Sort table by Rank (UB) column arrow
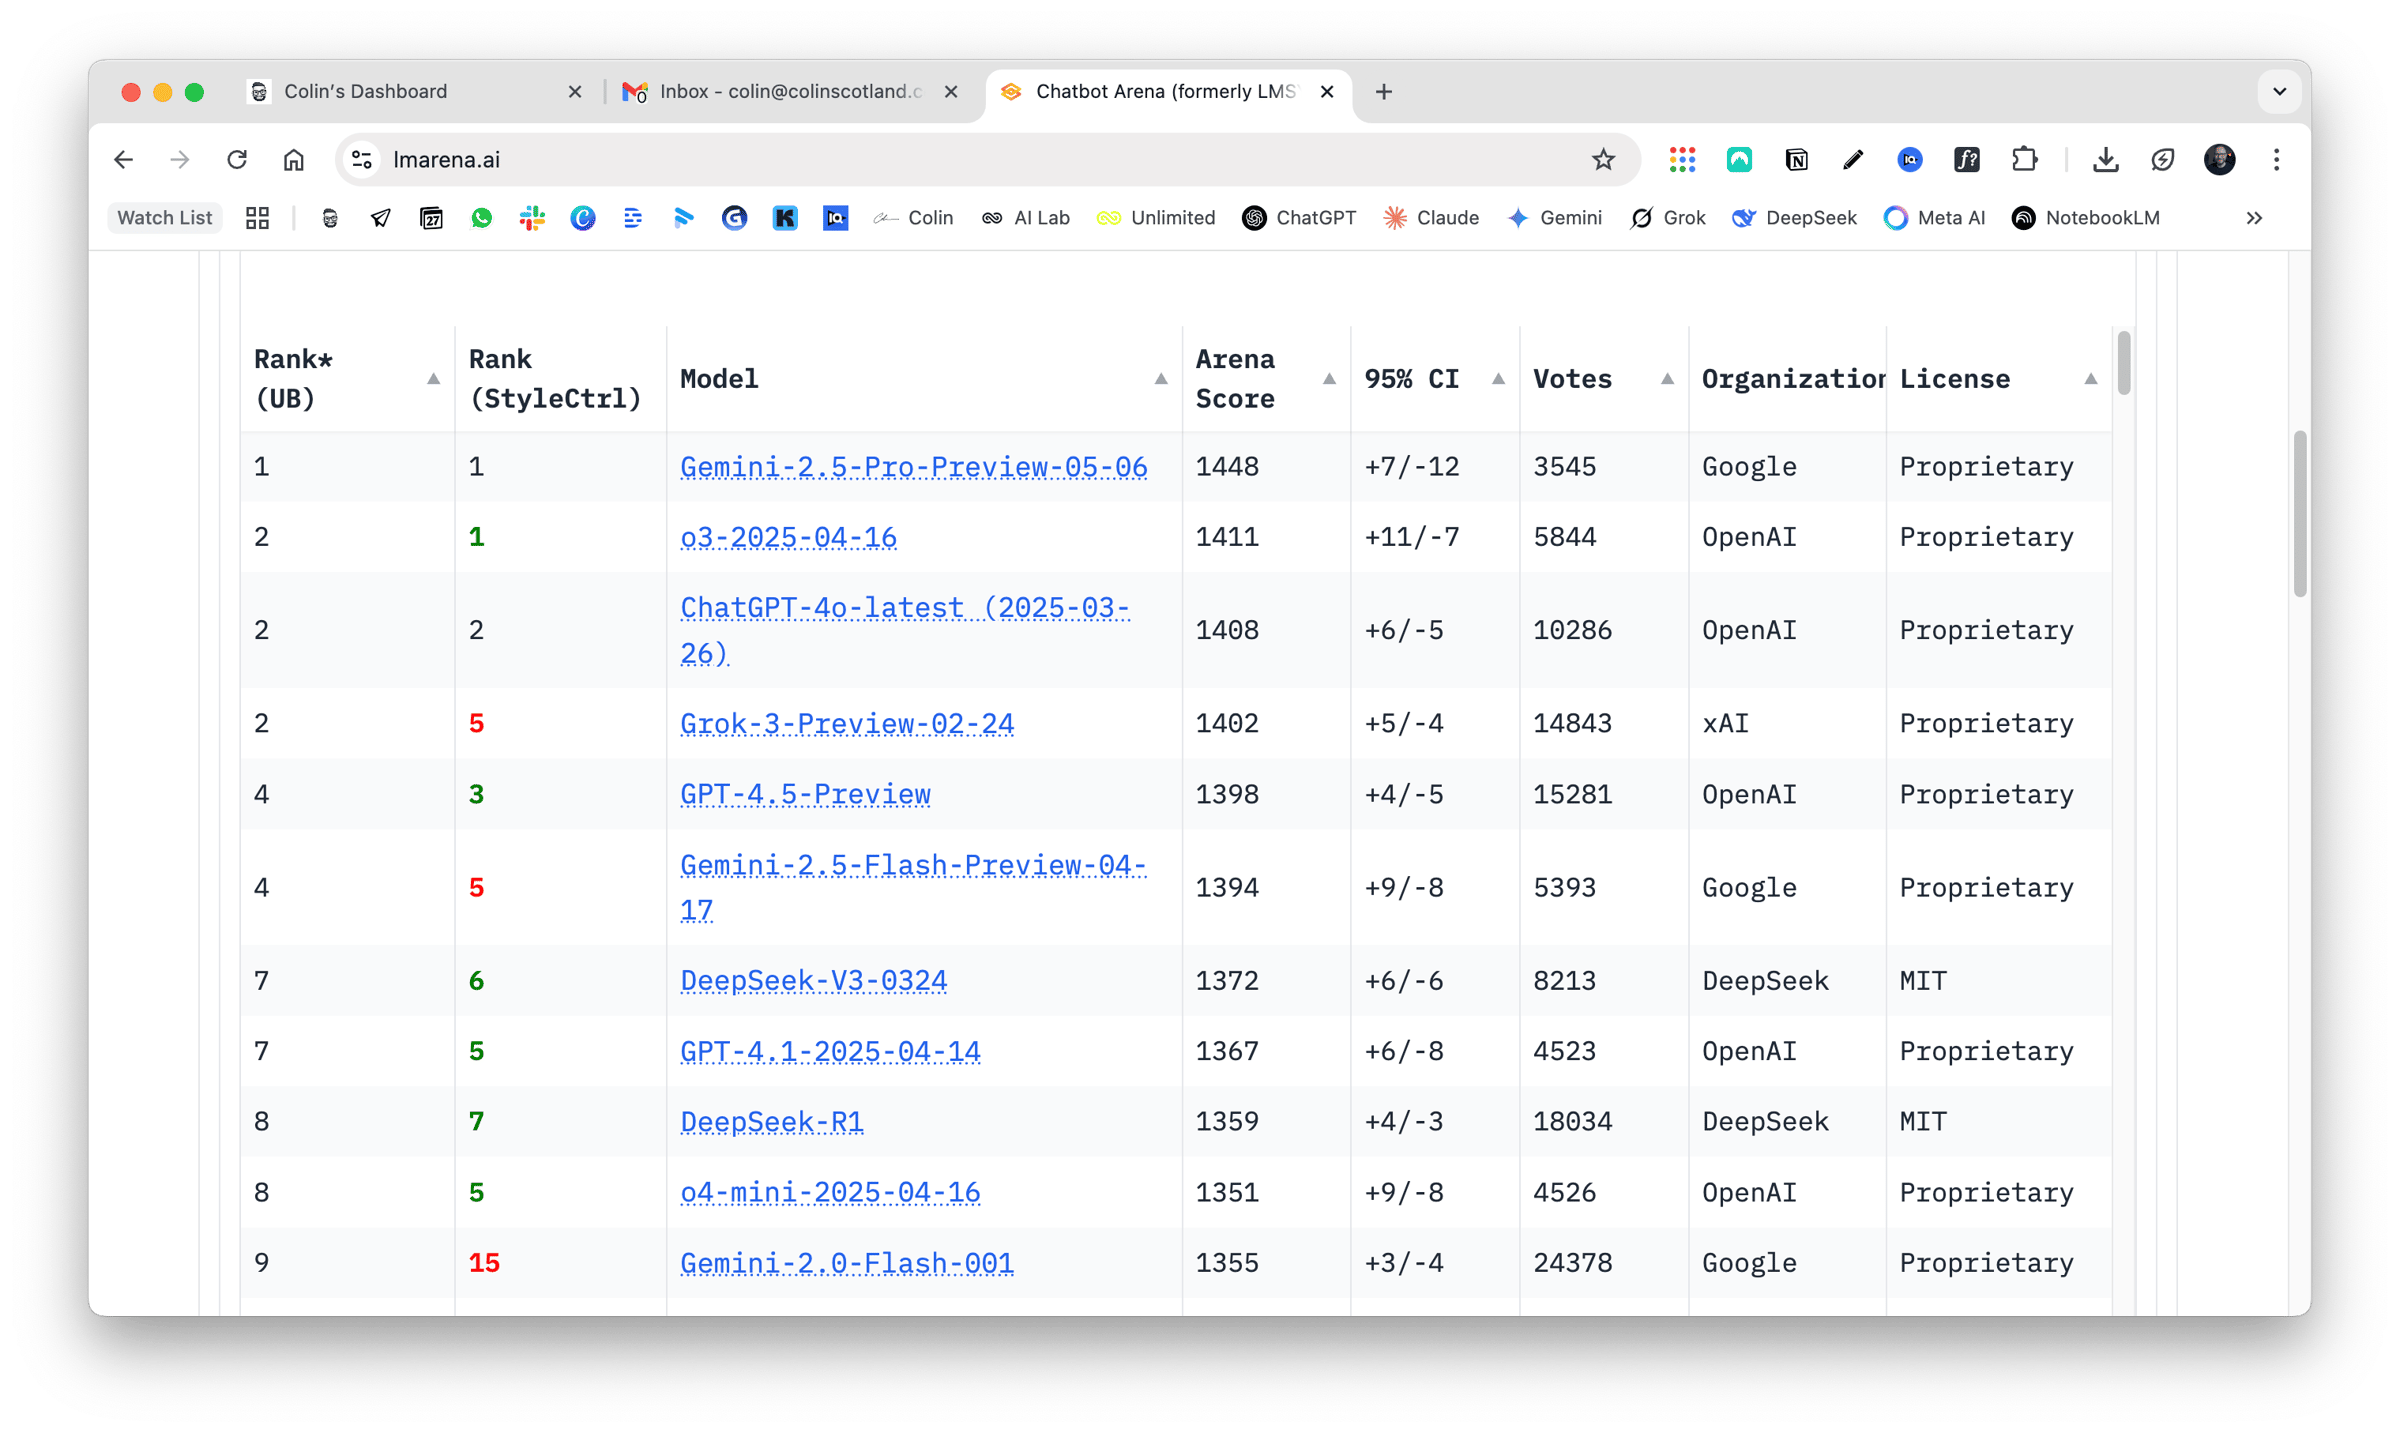The height and width of the screenshot is (1433, 2400). coord(433,379)
